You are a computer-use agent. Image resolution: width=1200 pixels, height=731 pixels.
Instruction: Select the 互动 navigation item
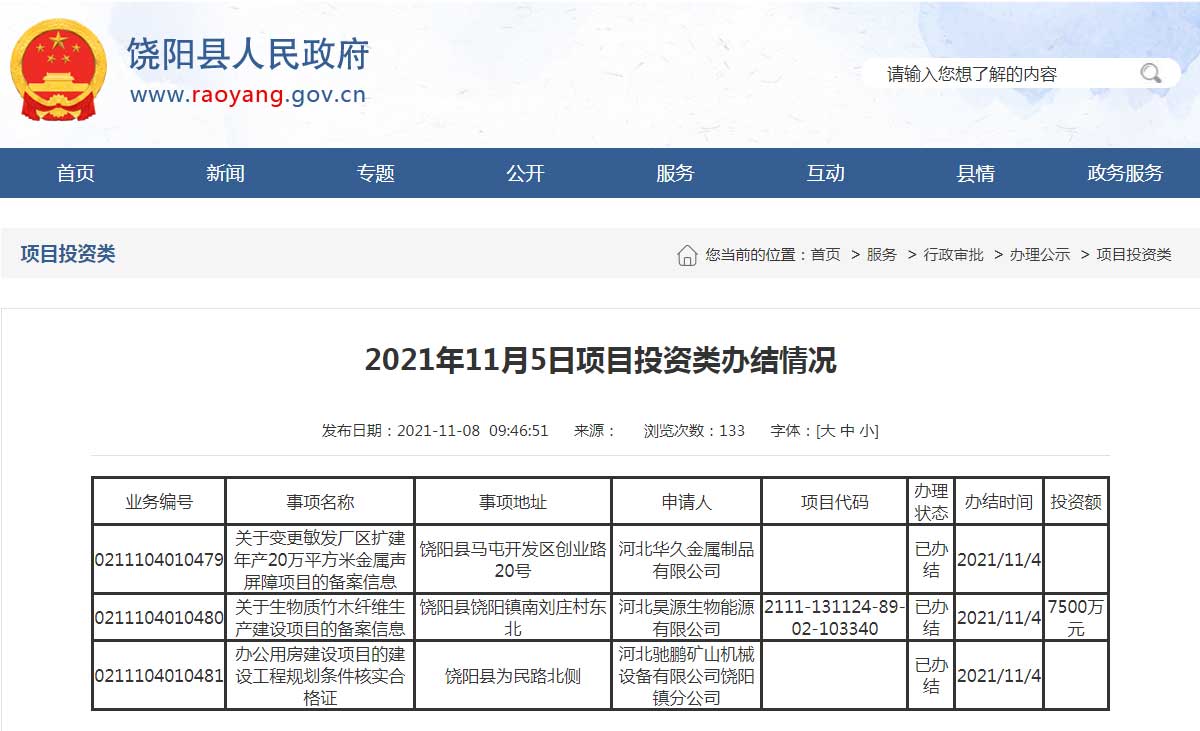825,173
